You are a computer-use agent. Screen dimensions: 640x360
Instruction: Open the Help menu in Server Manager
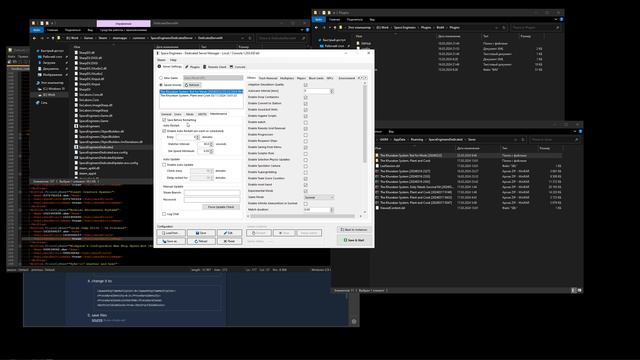[173, 60]
